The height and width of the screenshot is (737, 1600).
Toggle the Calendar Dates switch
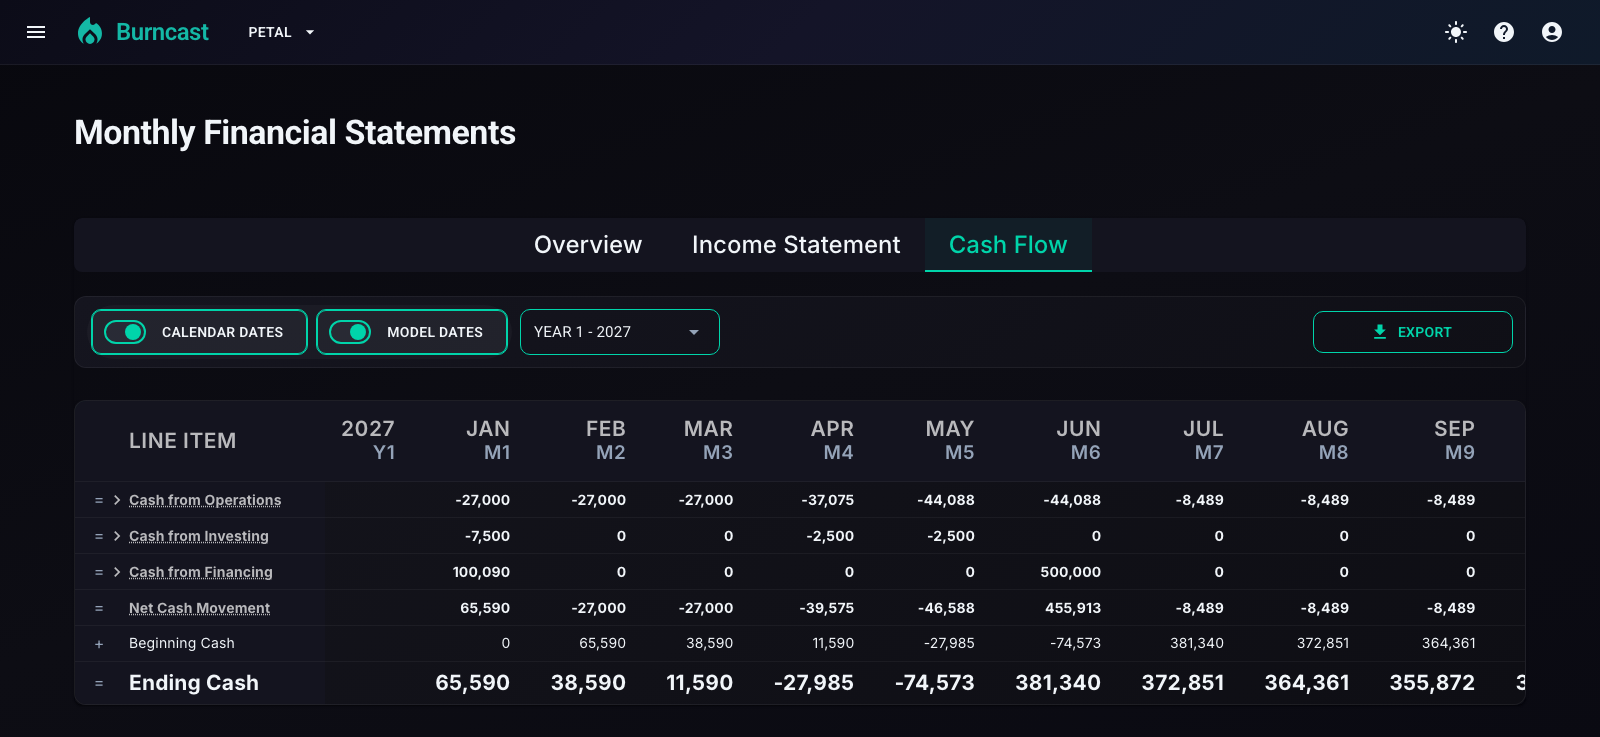125,332
